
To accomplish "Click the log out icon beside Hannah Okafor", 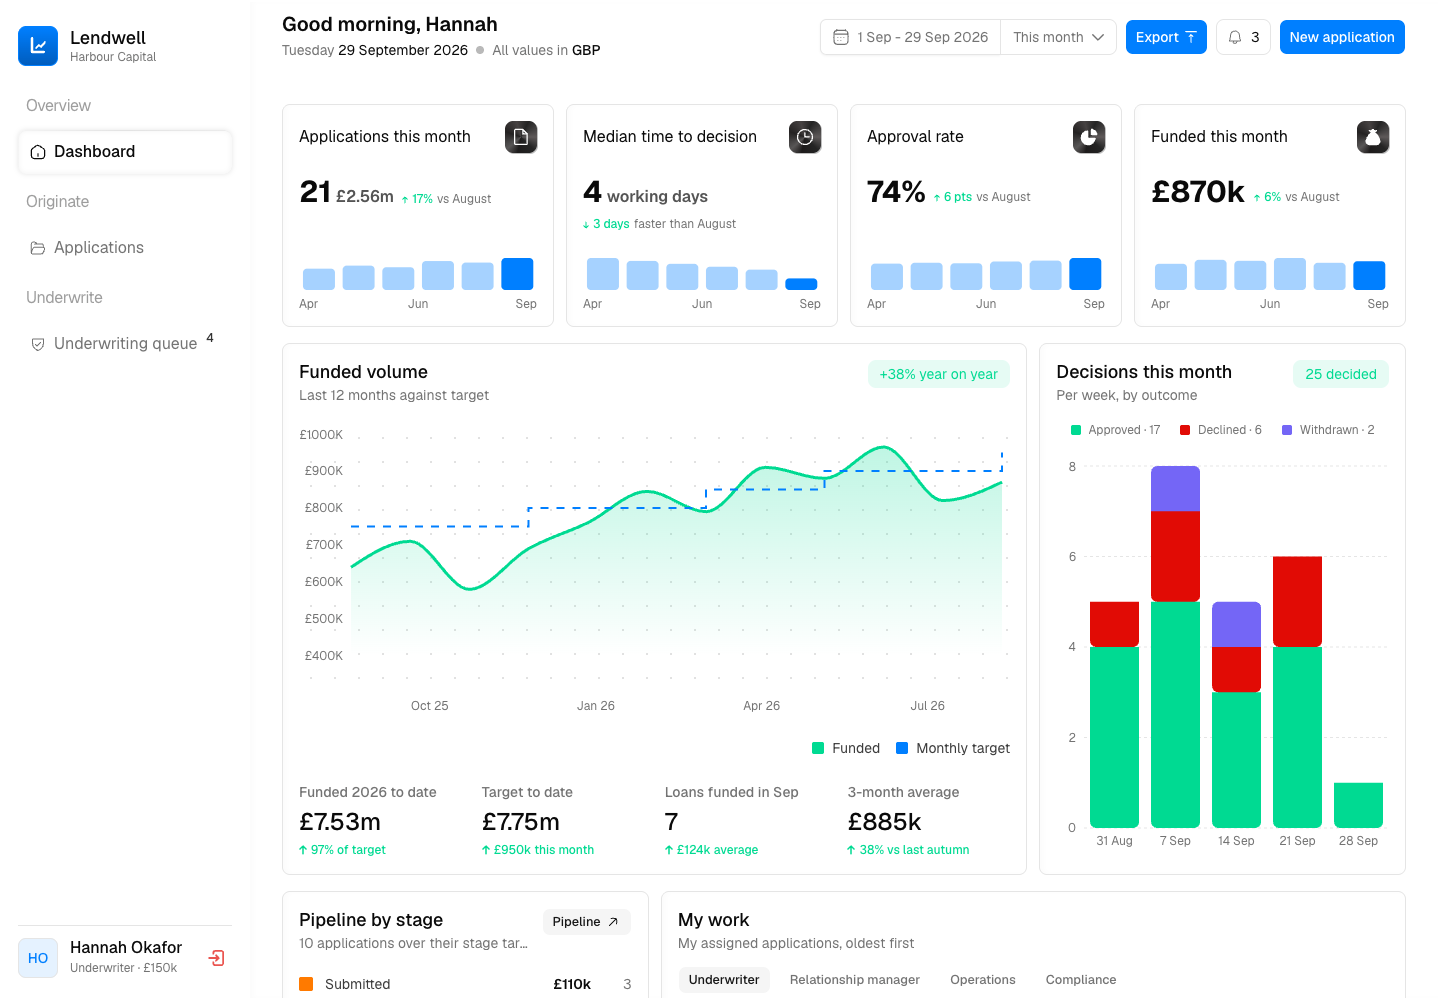I will coord(216,958).
